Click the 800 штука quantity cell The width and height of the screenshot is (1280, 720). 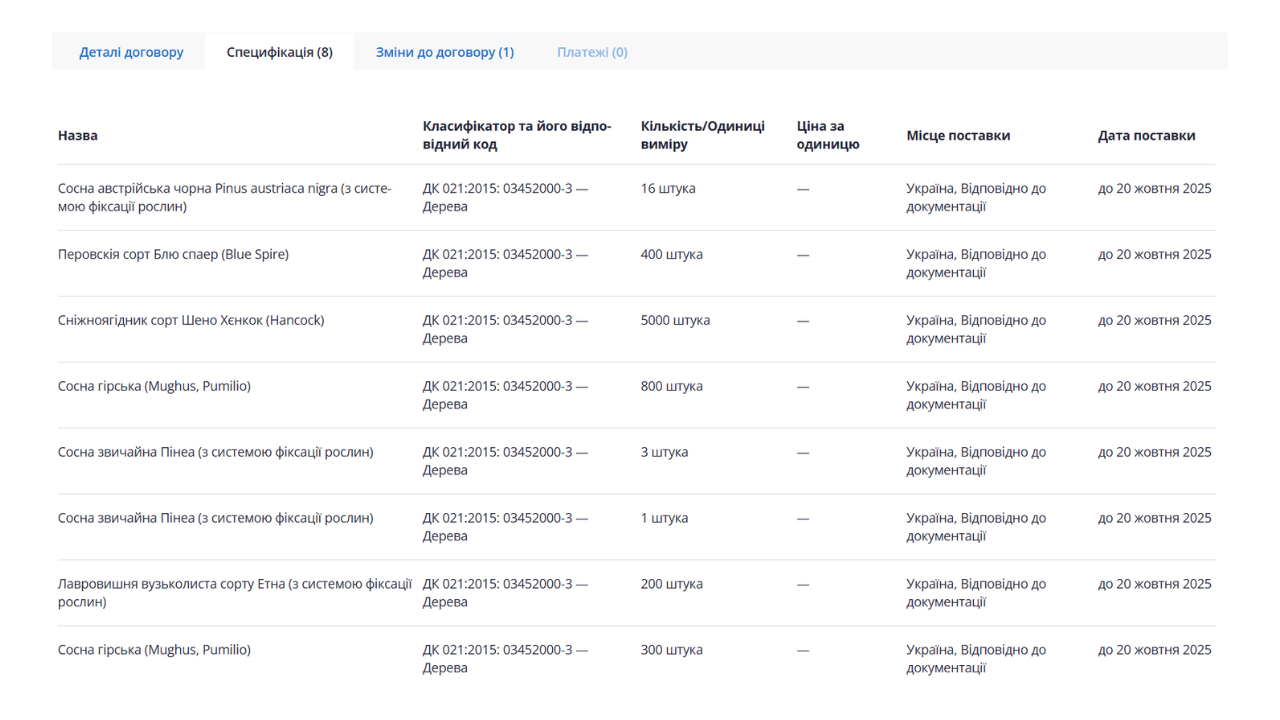[x=671, y=387]
